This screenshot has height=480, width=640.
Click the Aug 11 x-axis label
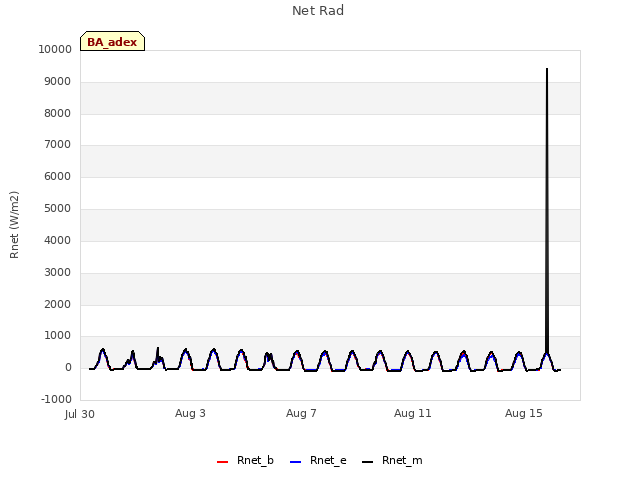click(413, 413)
